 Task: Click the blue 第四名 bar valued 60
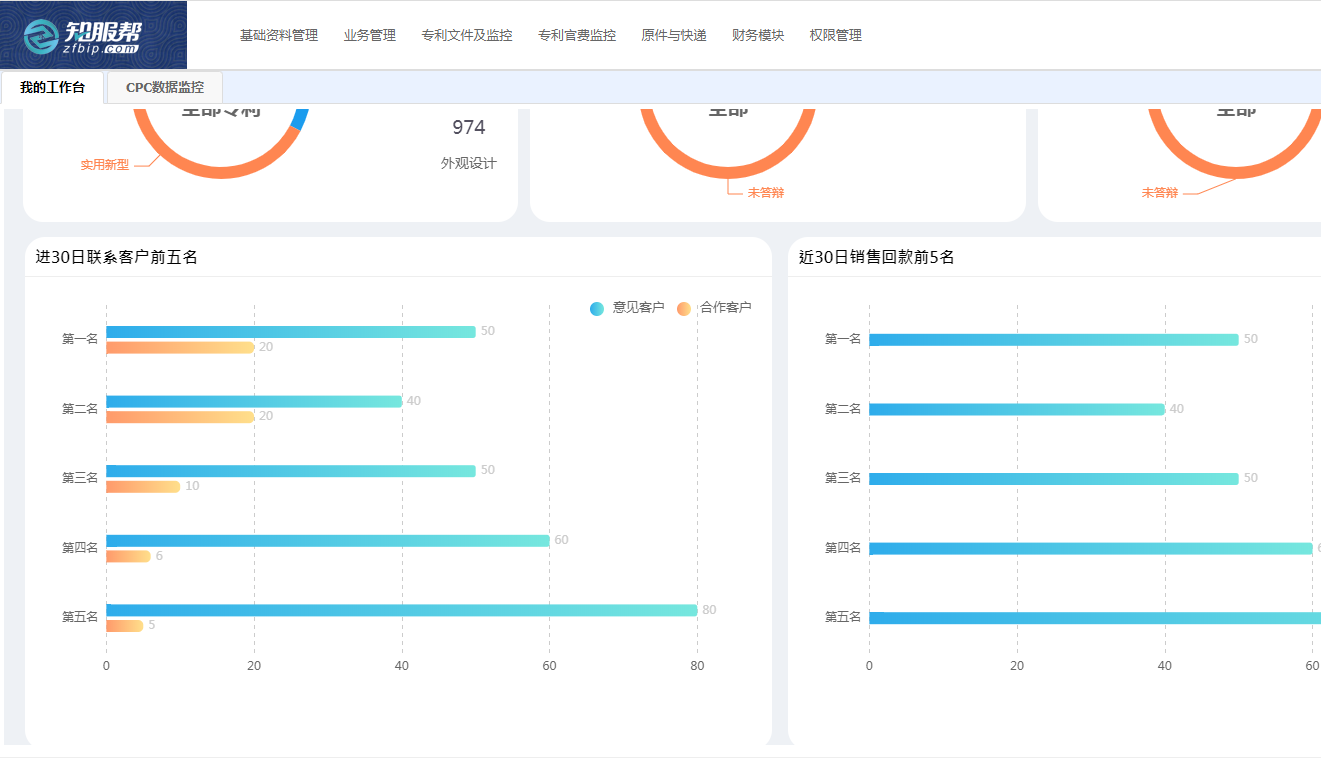327,541
